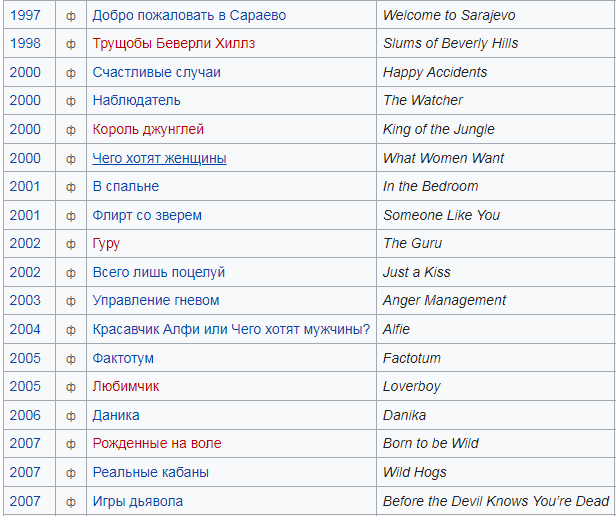
Task: Open the Добро пожаловать в Сараево link
Action: (x=189, y=15)
